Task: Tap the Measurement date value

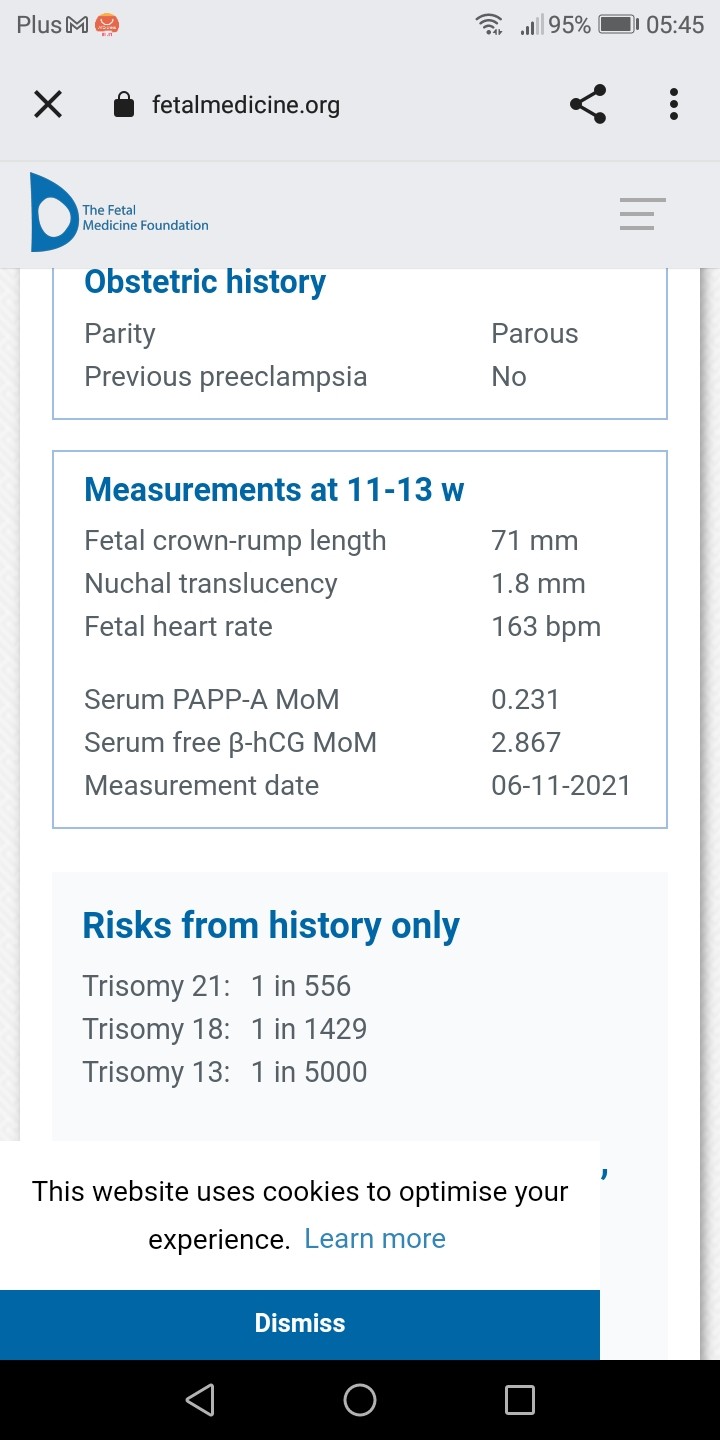Action: tap(561, 786)
